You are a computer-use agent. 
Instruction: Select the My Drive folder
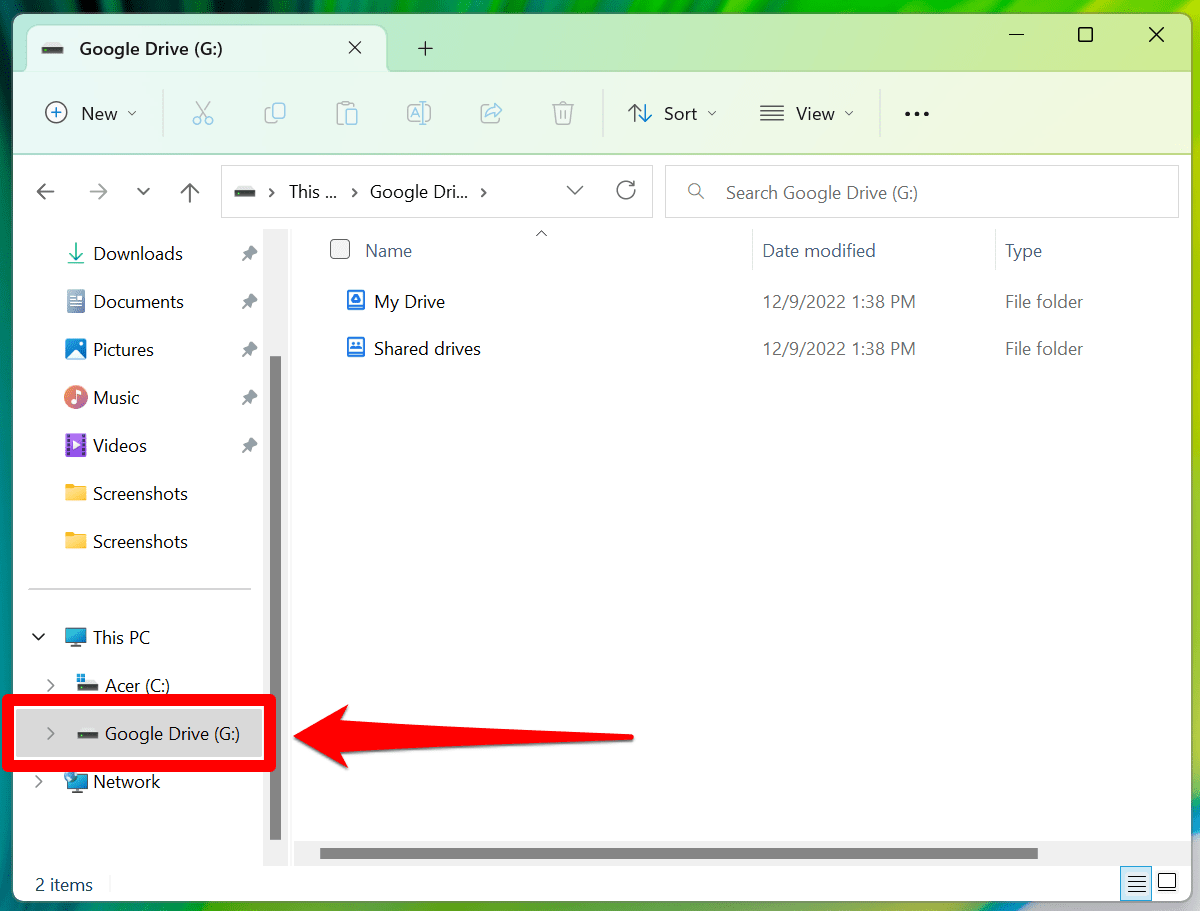(x=409, y=301)
